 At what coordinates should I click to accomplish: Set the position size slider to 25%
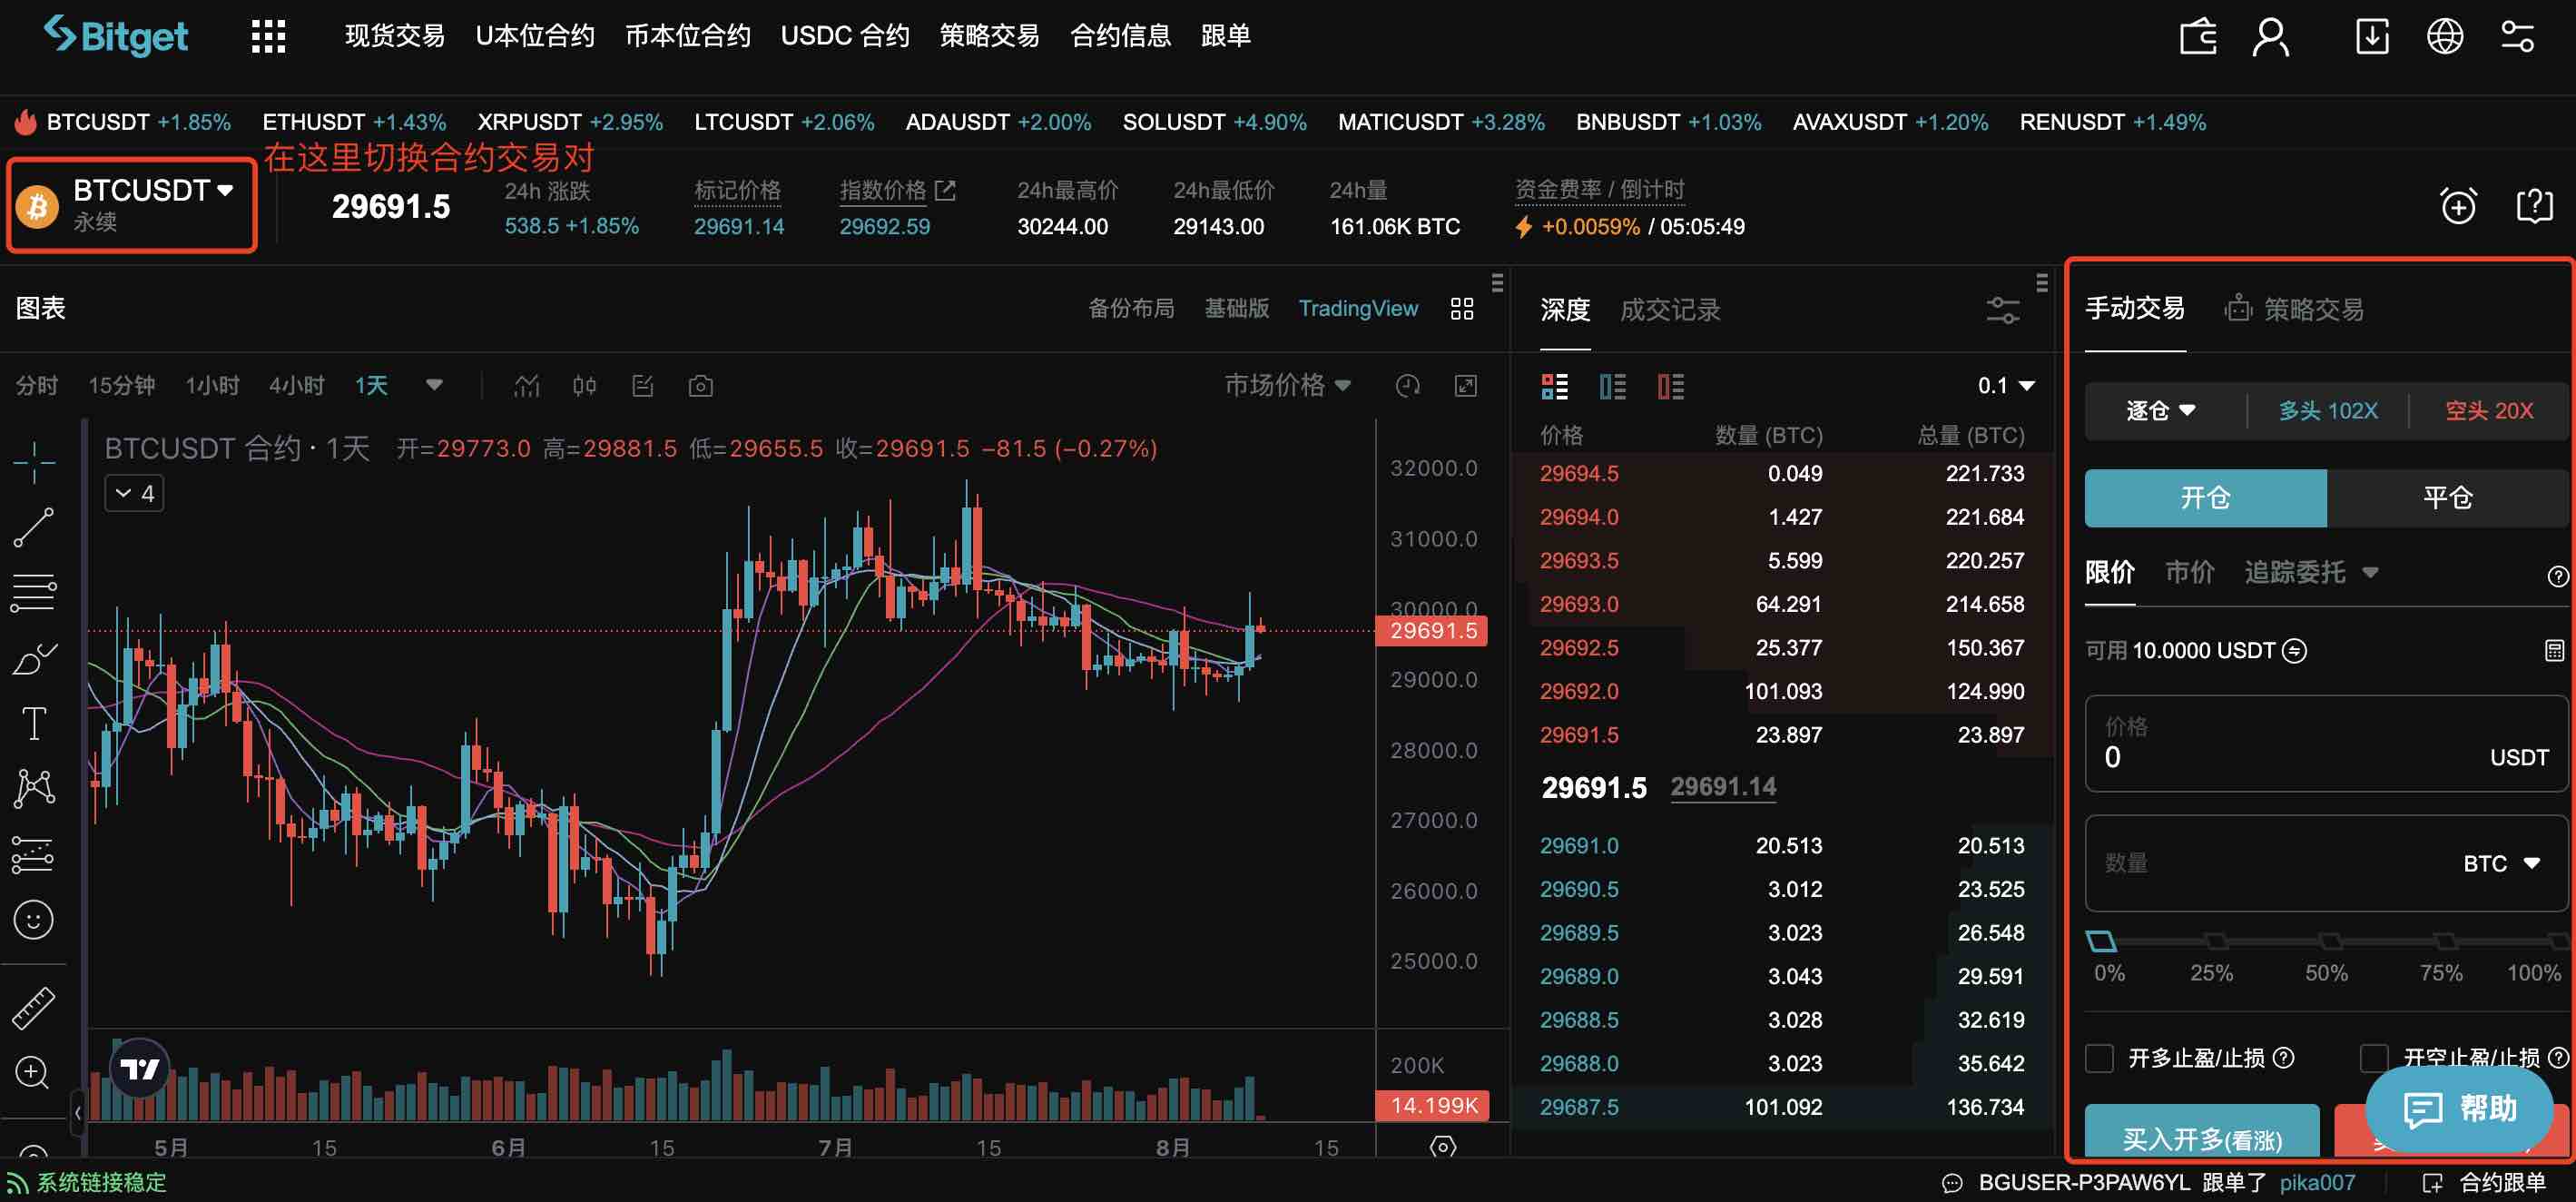click(2215, 942)
